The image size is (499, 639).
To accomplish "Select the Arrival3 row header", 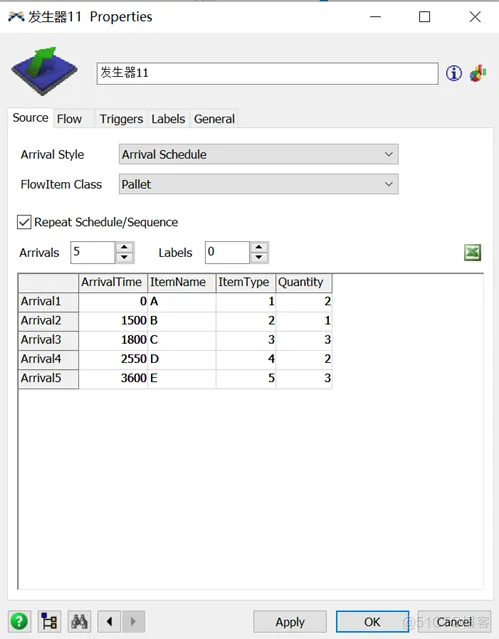I will [x=48, y=340].
